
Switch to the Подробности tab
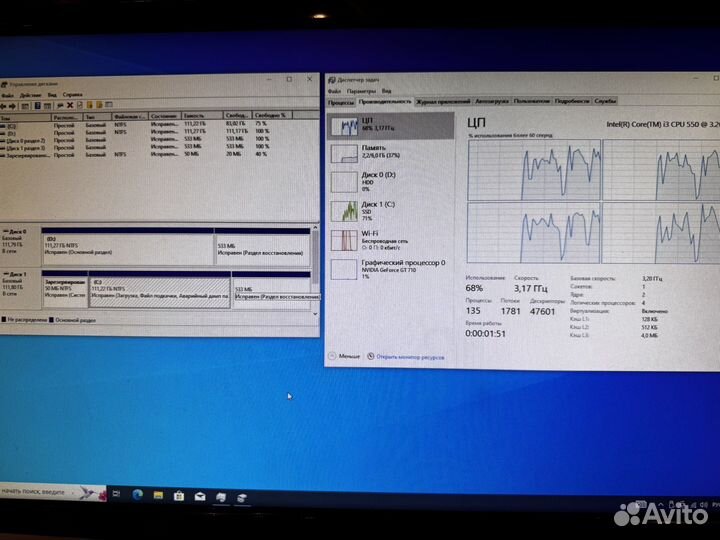[x=572, y=101]
